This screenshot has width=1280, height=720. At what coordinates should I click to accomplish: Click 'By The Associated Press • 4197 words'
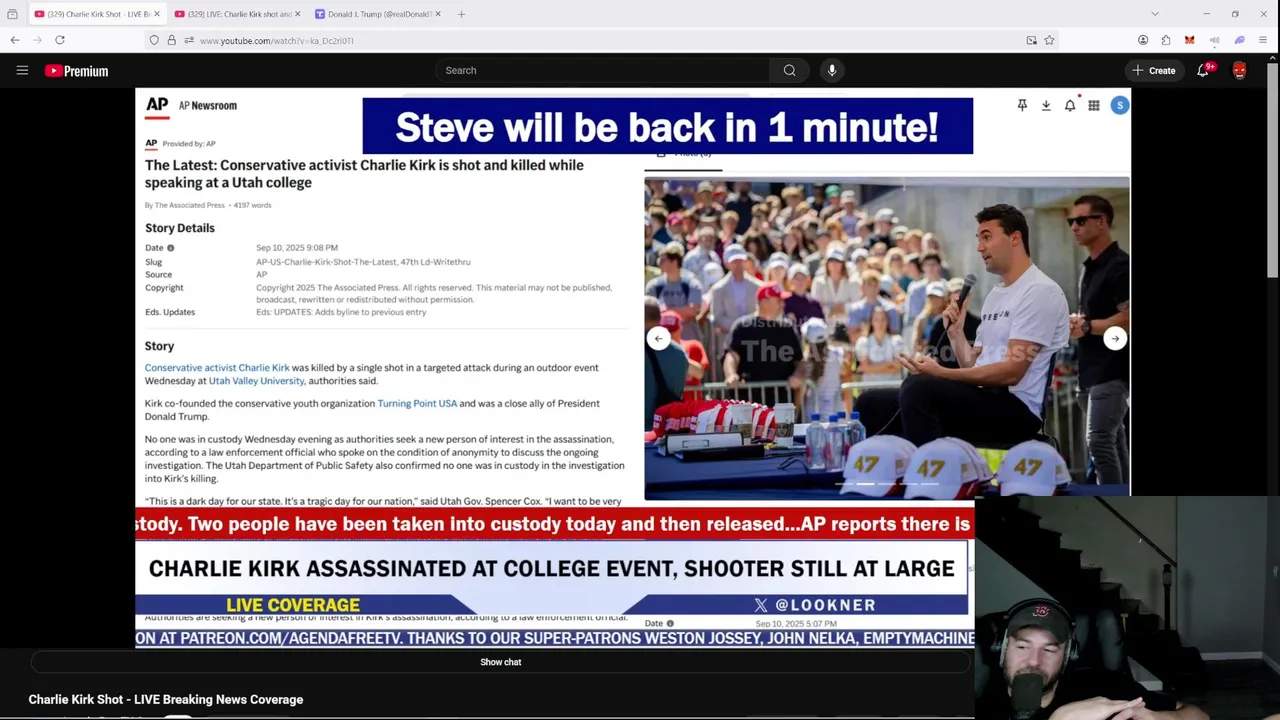pos(208,205)
